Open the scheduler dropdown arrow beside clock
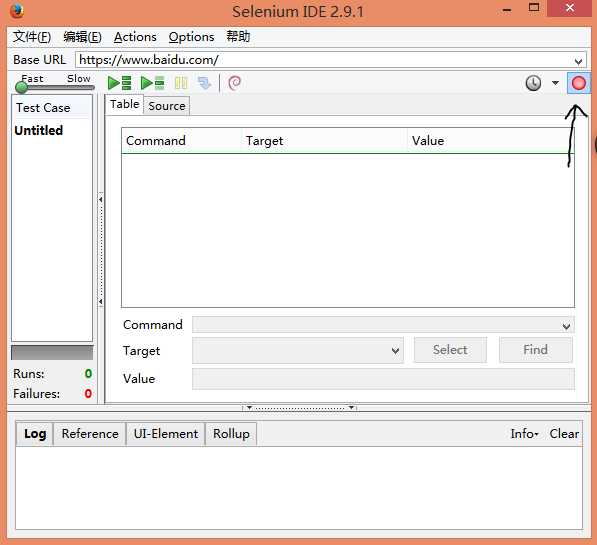Viewport: 597px width, 545px height. point(555,83)
